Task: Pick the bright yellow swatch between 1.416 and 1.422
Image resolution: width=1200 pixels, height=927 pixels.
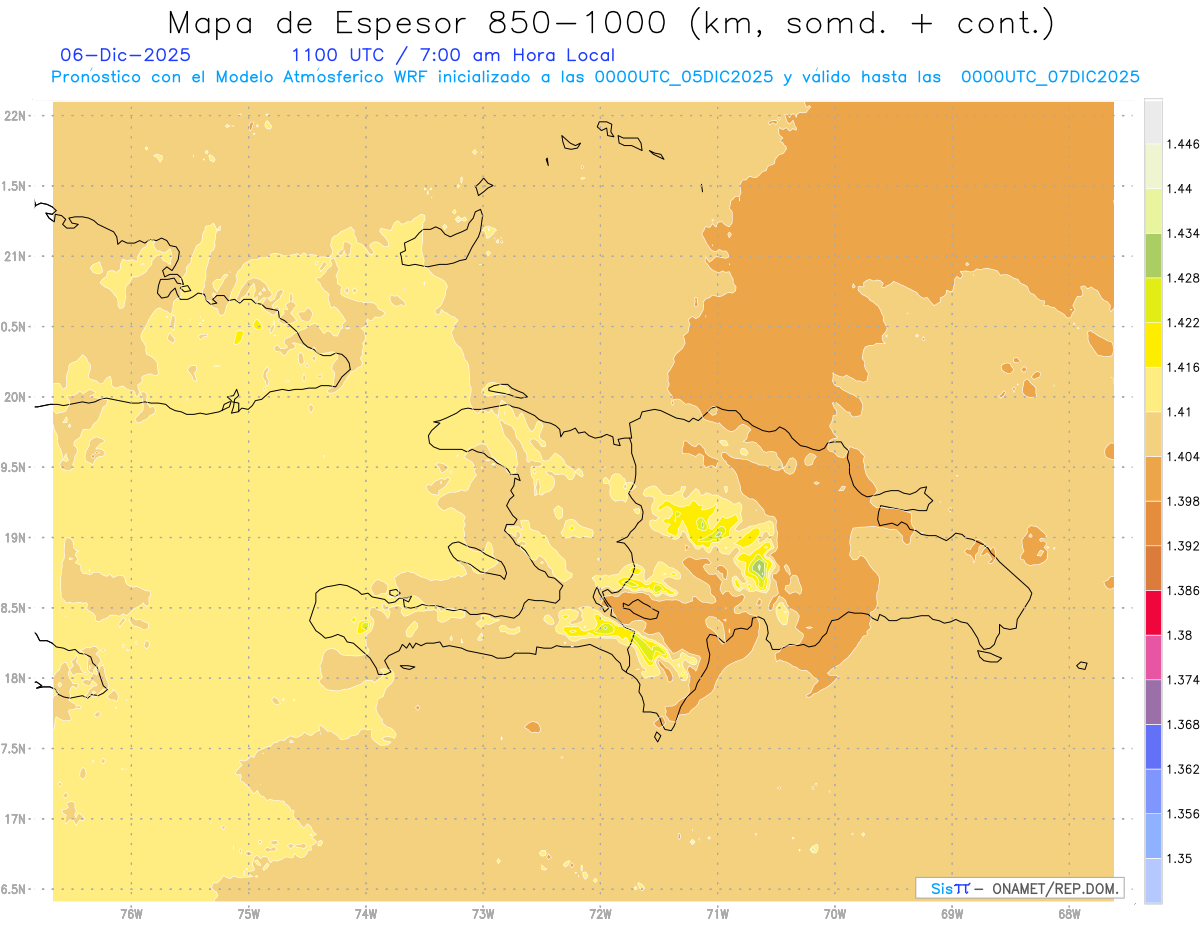Action: [x=1153, y=345]
